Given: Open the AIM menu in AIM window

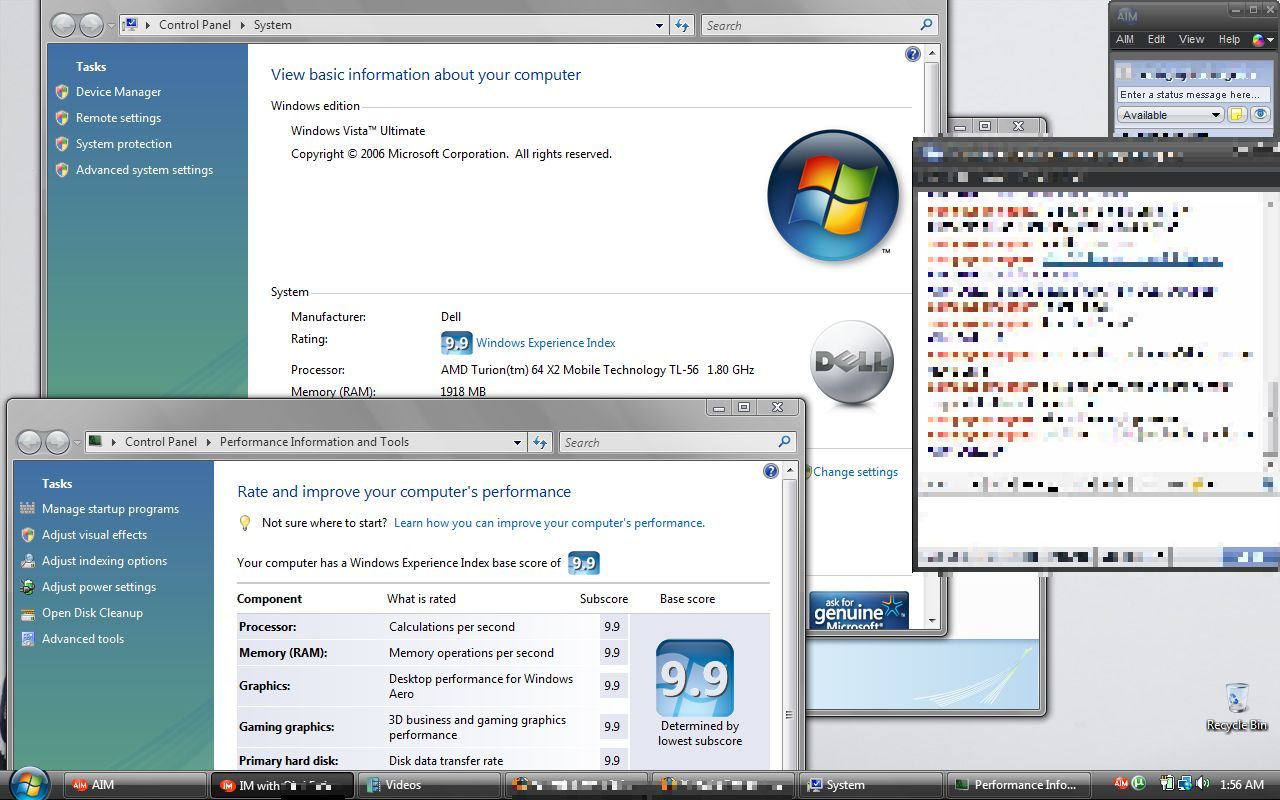Looking at the screenshot, I should tap(1125, 40).
